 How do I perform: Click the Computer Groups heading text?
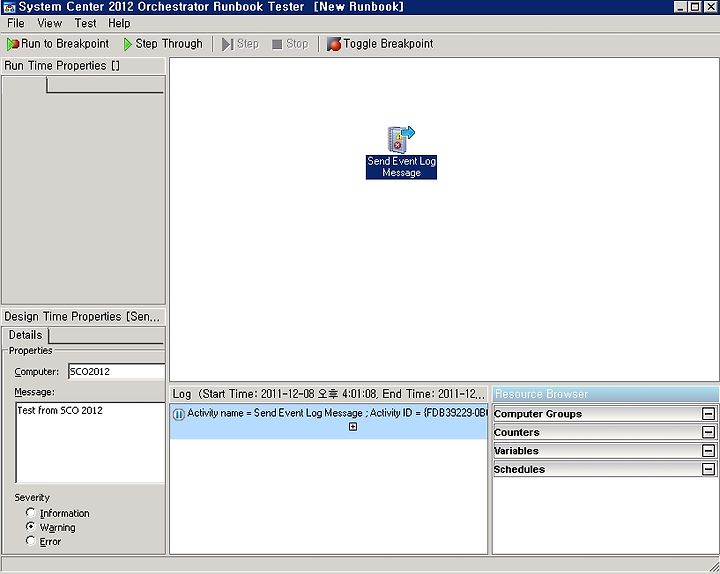[538, 414]
